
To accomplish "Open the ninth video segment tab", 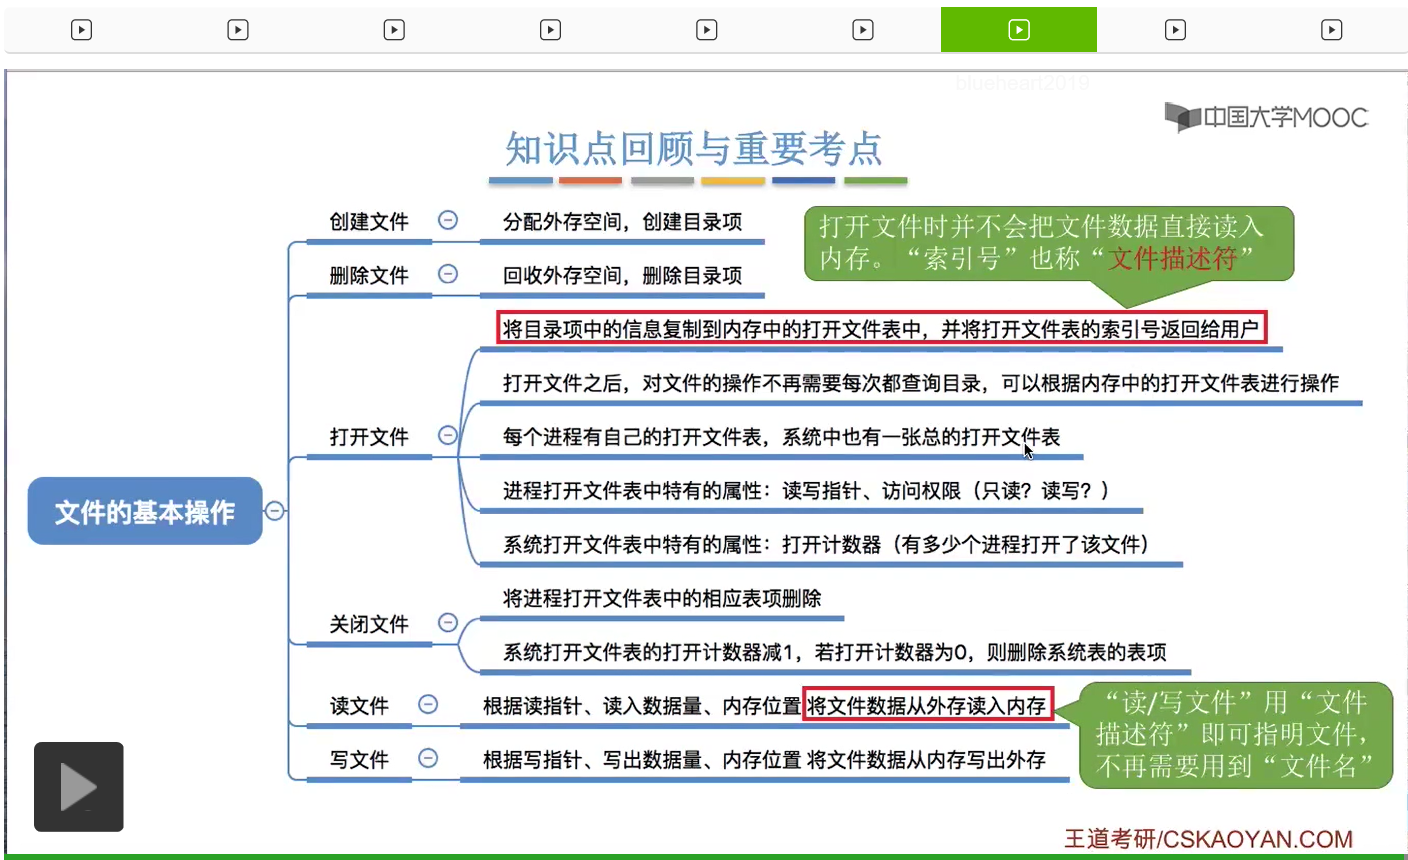I will 1332,30.
